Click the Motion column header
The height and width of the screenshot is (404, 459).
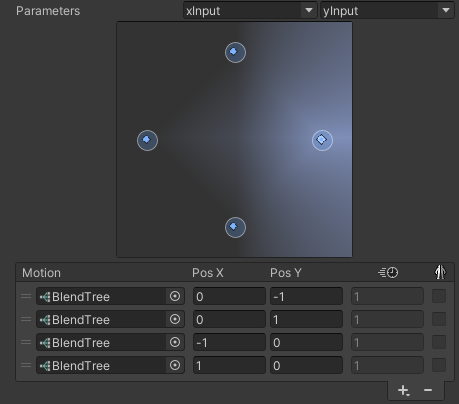point(41,273)
